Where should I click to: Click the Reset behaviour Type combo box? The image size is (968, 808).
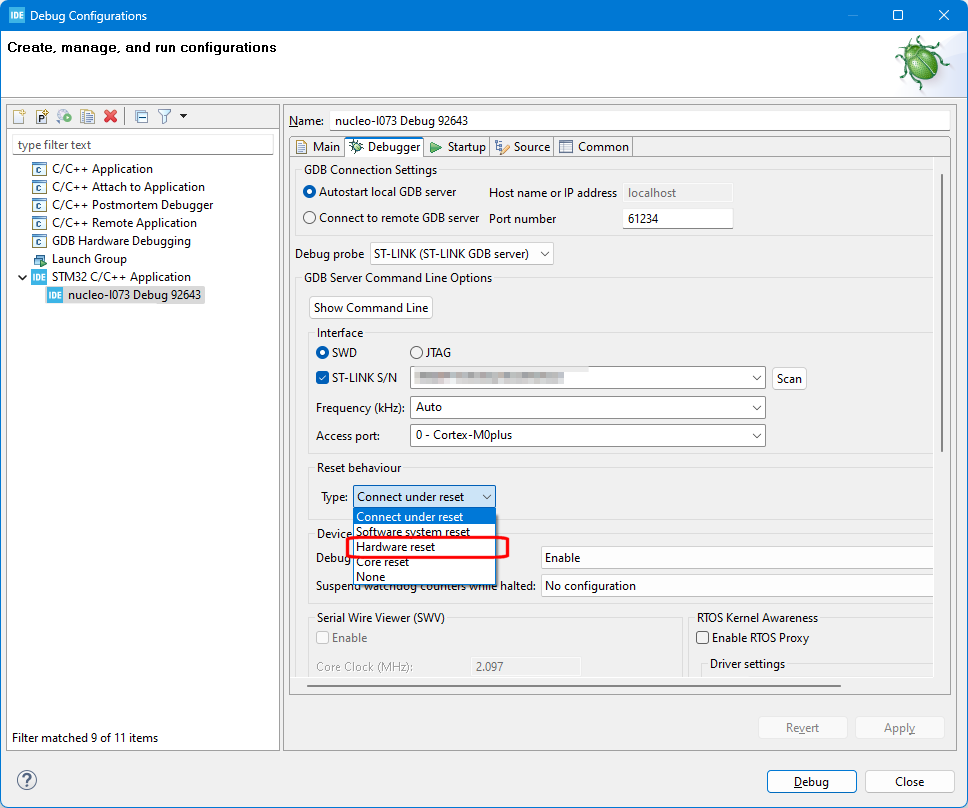tap(424, 497)
